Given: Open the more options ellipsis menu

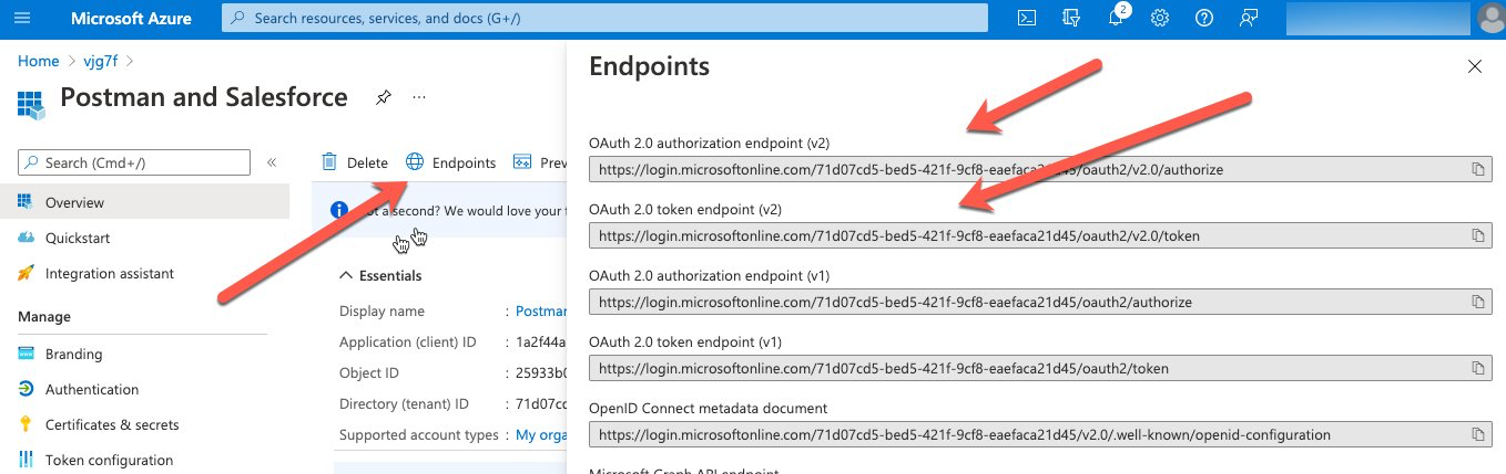Looking at the screenshot, I should pyautogui.click(x=419, y=98).
